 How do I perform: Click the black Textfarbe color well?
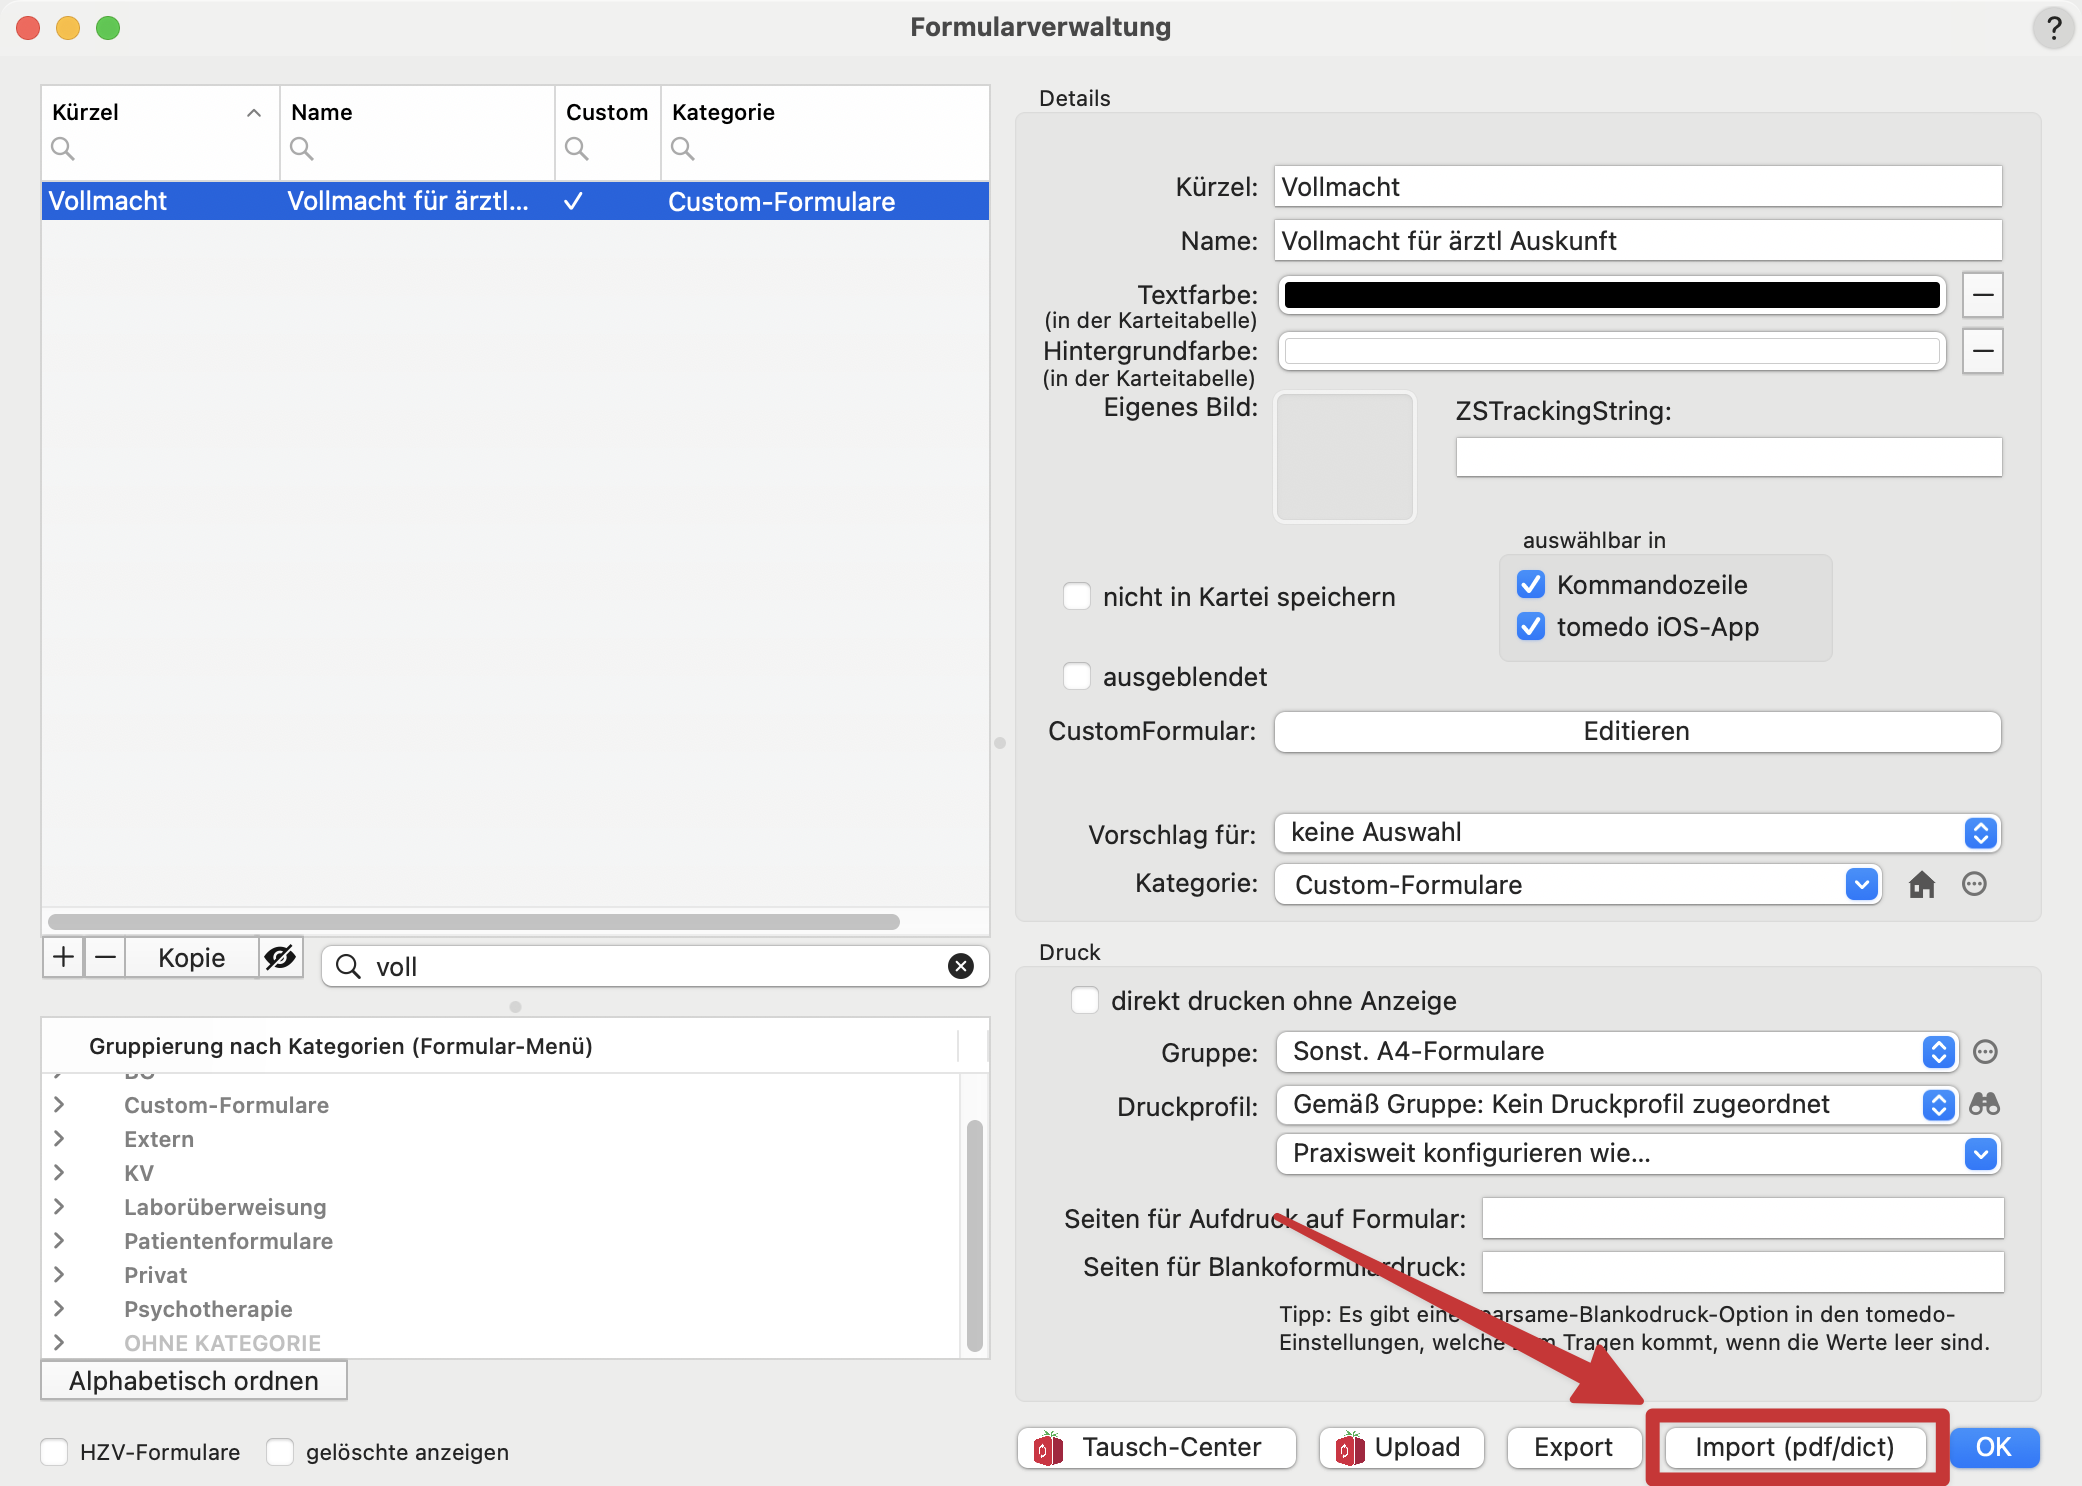click(1611, 295)
